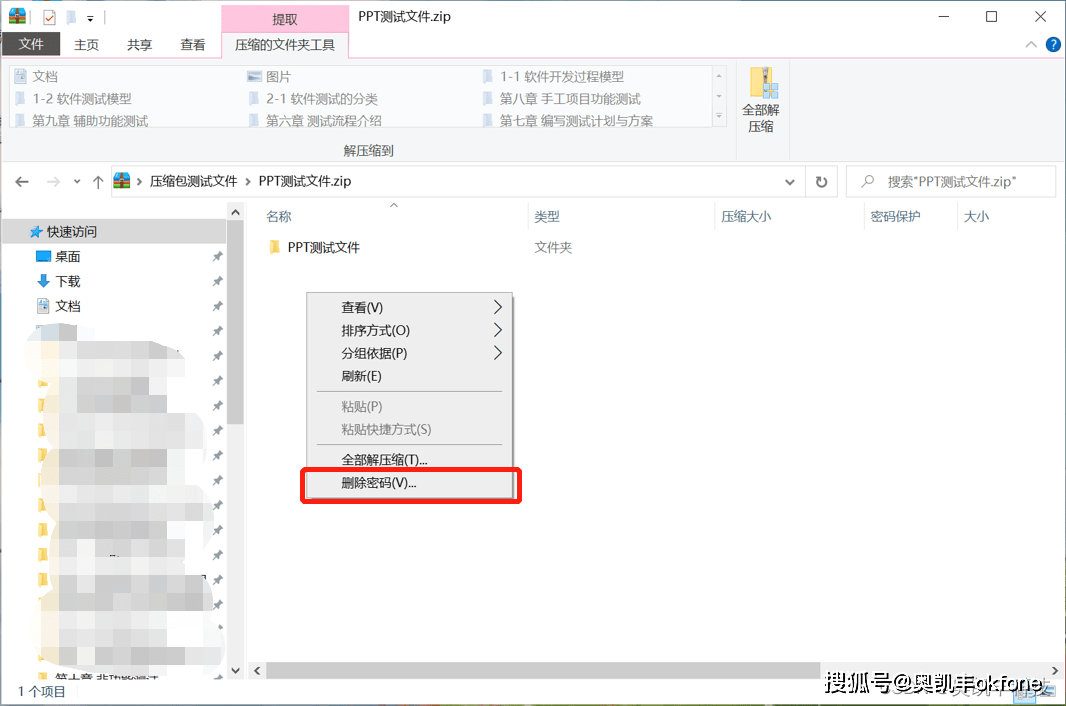Click the forward navigation arrow
This screenshot has width=1066, height=706.
tap(53, 182)
